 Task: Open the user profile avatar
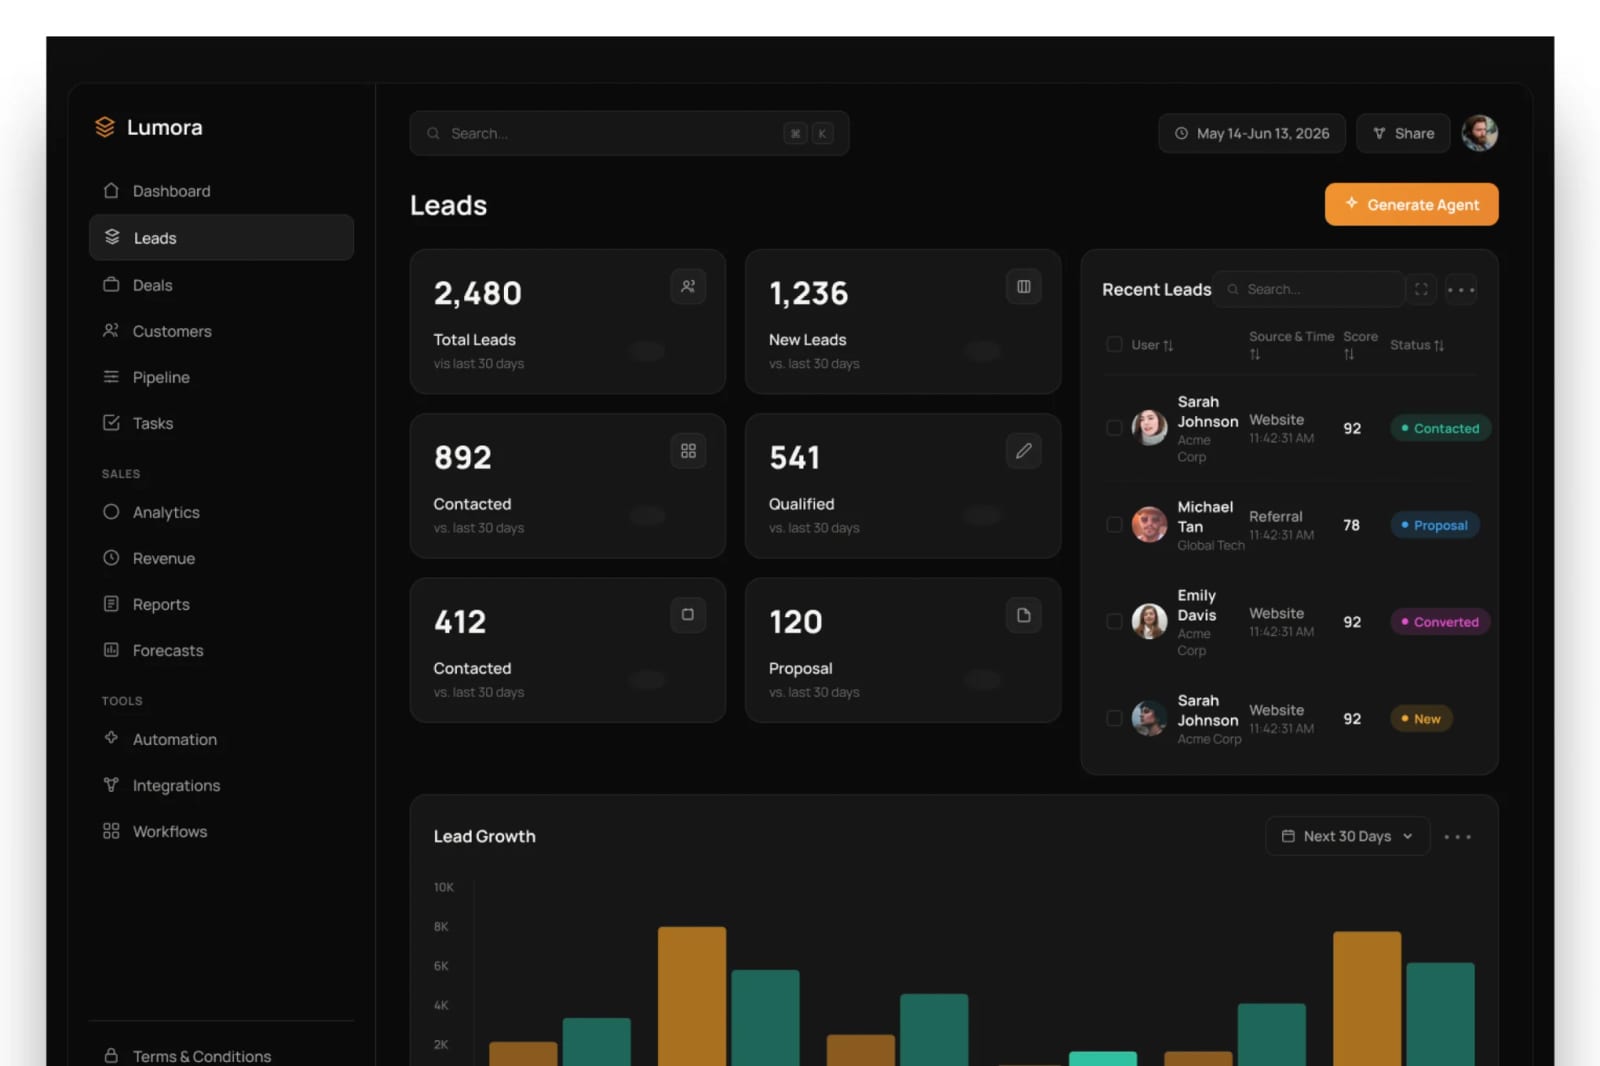click(x=1479, y=133)
